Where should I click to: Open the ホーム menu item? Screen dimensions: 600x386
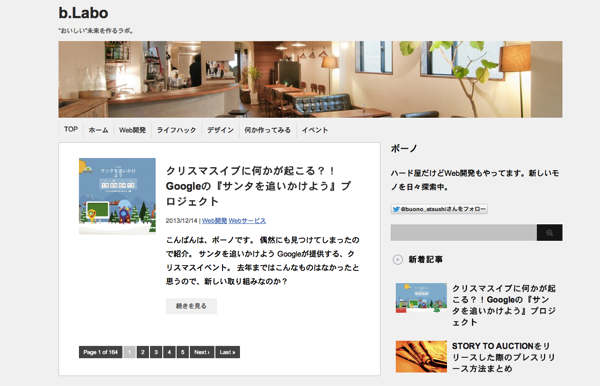tap(98, 130)
